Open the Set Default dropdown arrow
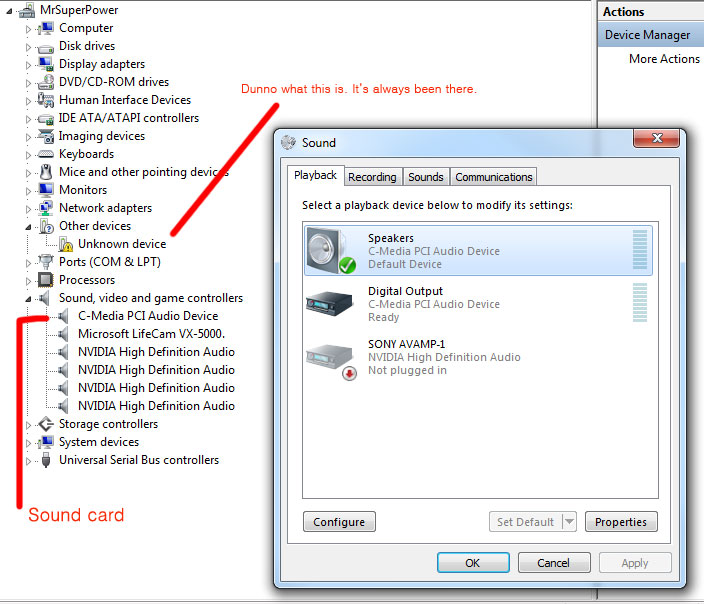This screenshot has width=704, height=604. tap(569, 522)
